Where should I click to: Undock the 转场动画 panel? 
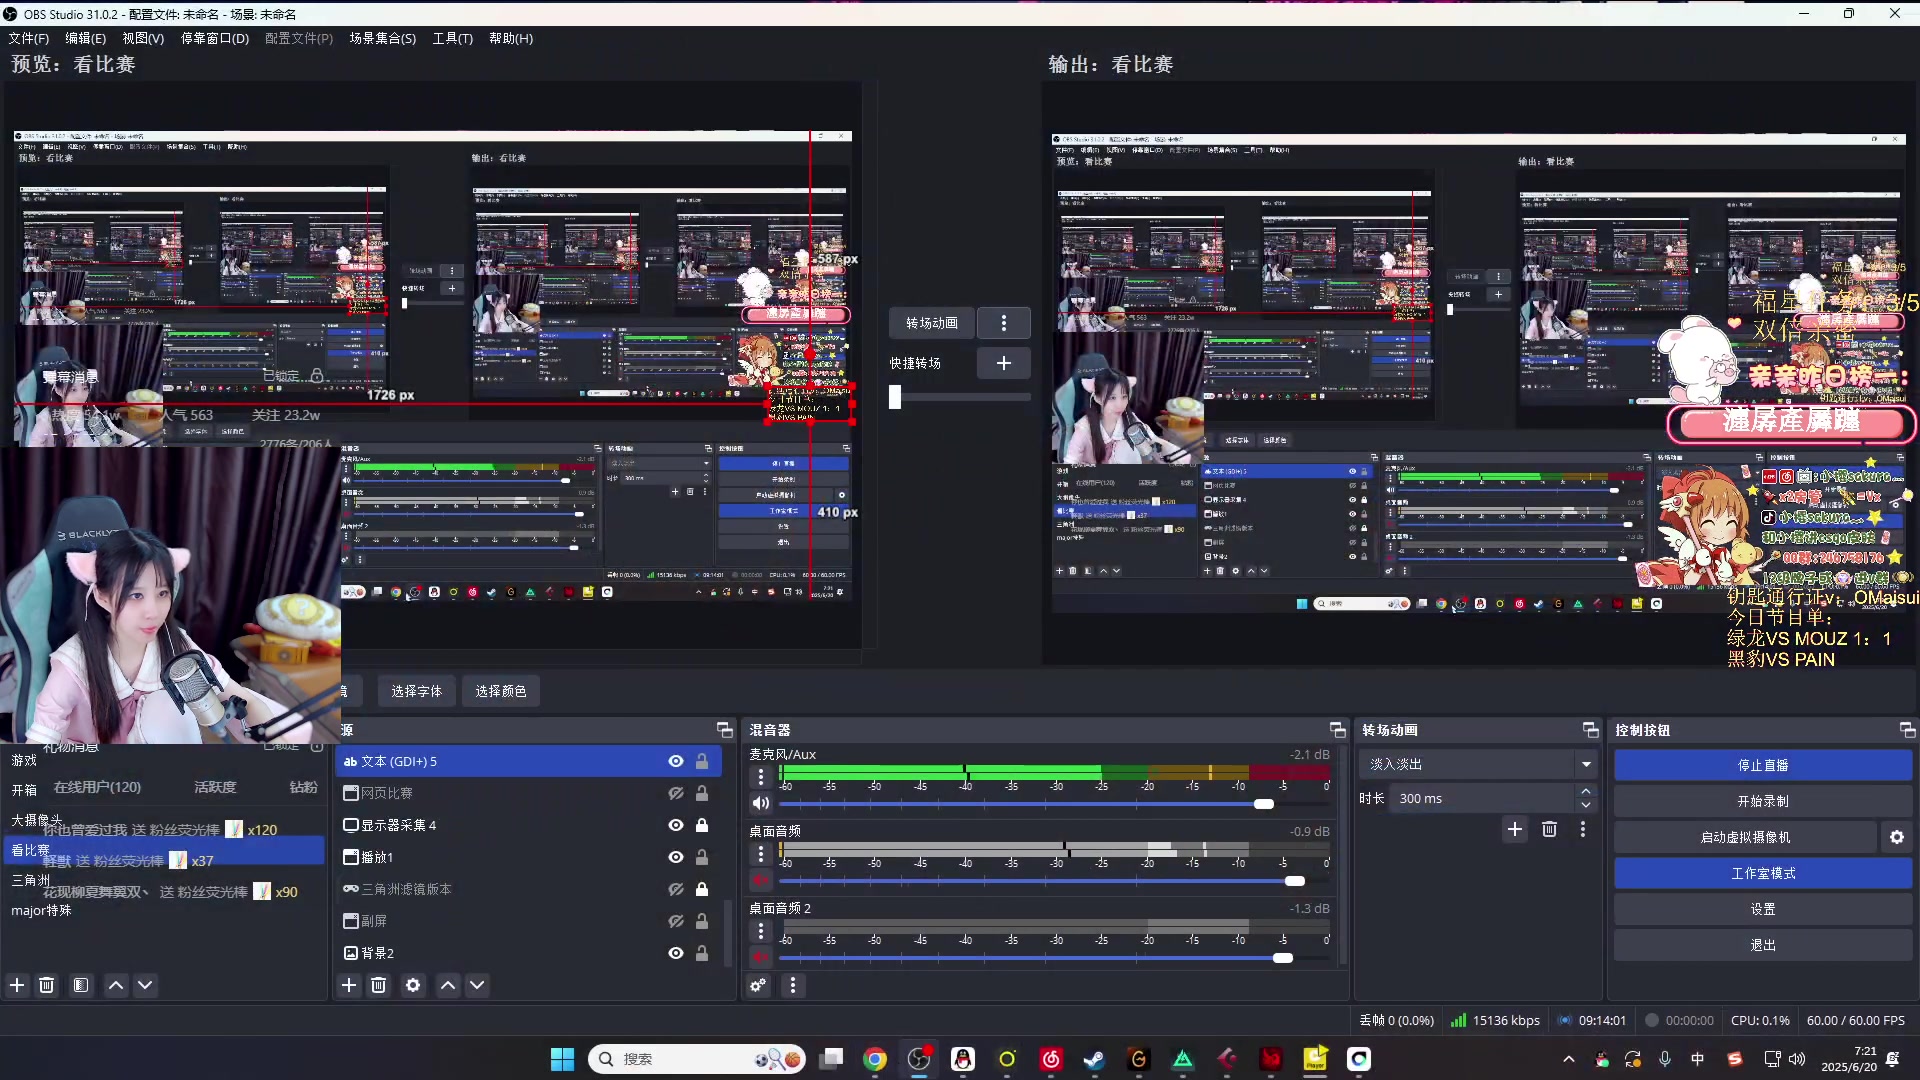(1590, 730)
